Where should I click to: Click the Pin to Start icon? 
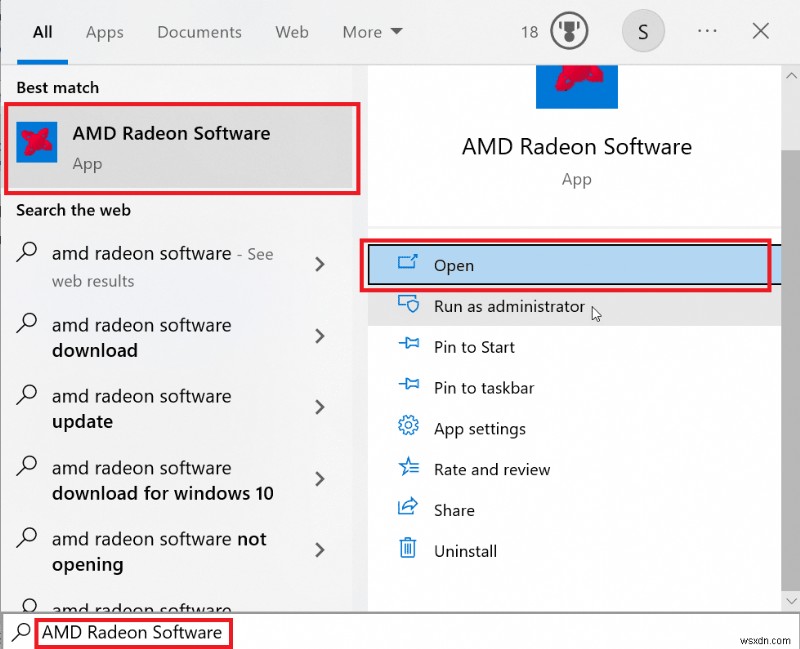coord(409,347)
